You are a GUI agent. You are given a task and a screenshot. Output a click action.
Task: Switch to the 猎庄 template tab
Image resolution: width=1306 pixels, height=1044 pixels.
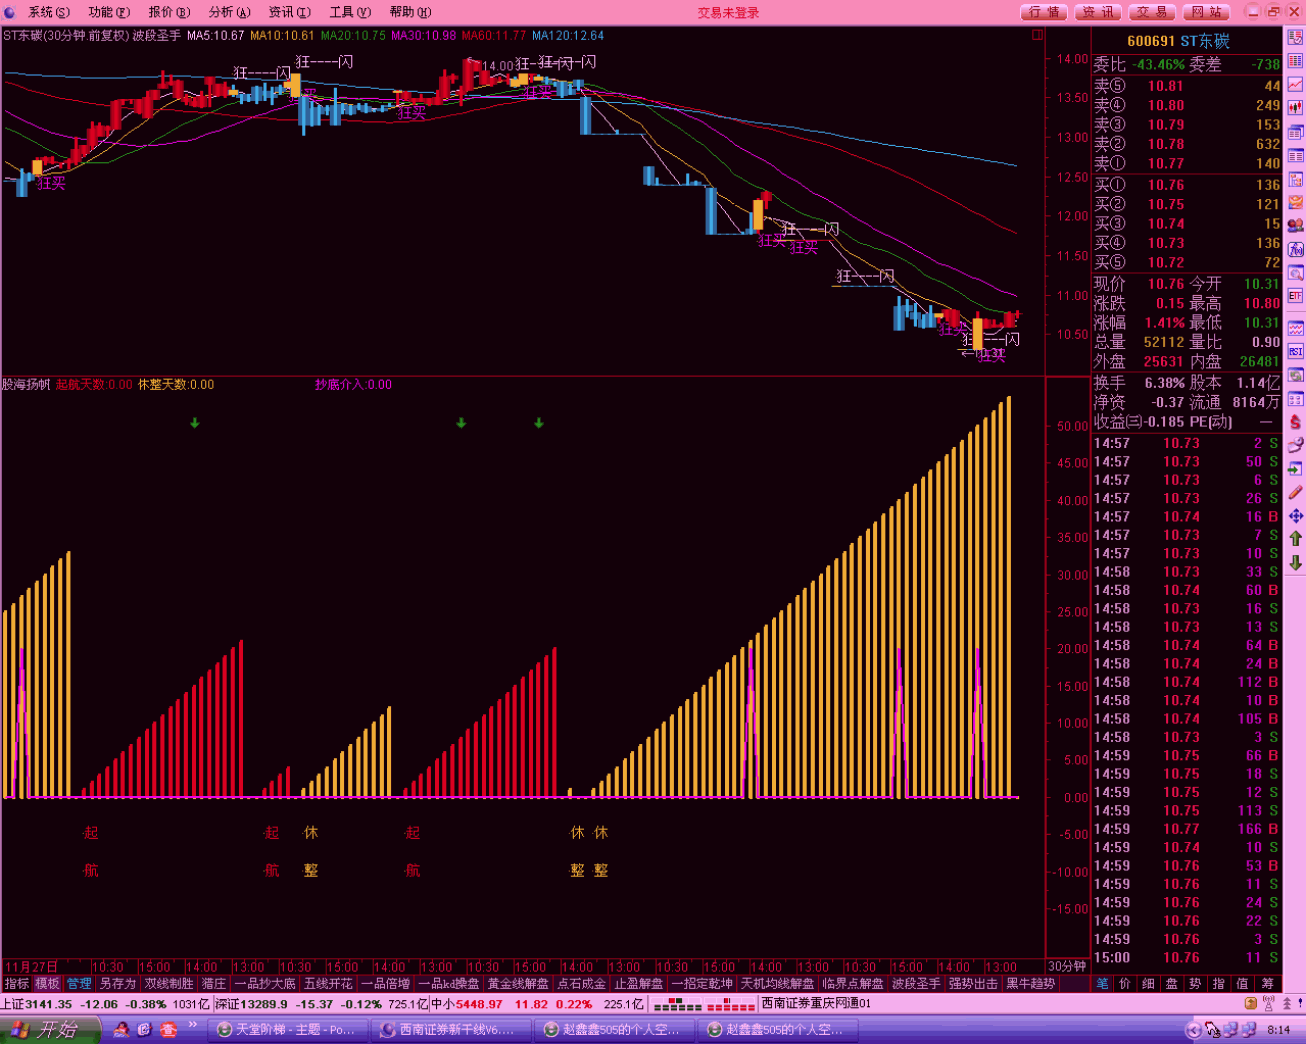(214, 984)
